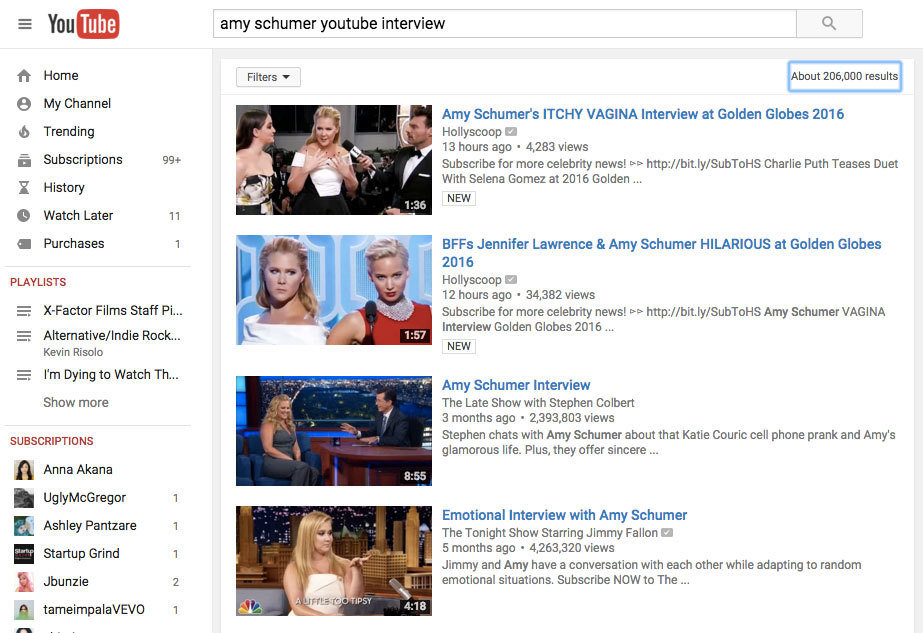Open Amy Schumer's ITCHY VAGINA Interview video title
923x633 pixels.
tap(643, 114)
